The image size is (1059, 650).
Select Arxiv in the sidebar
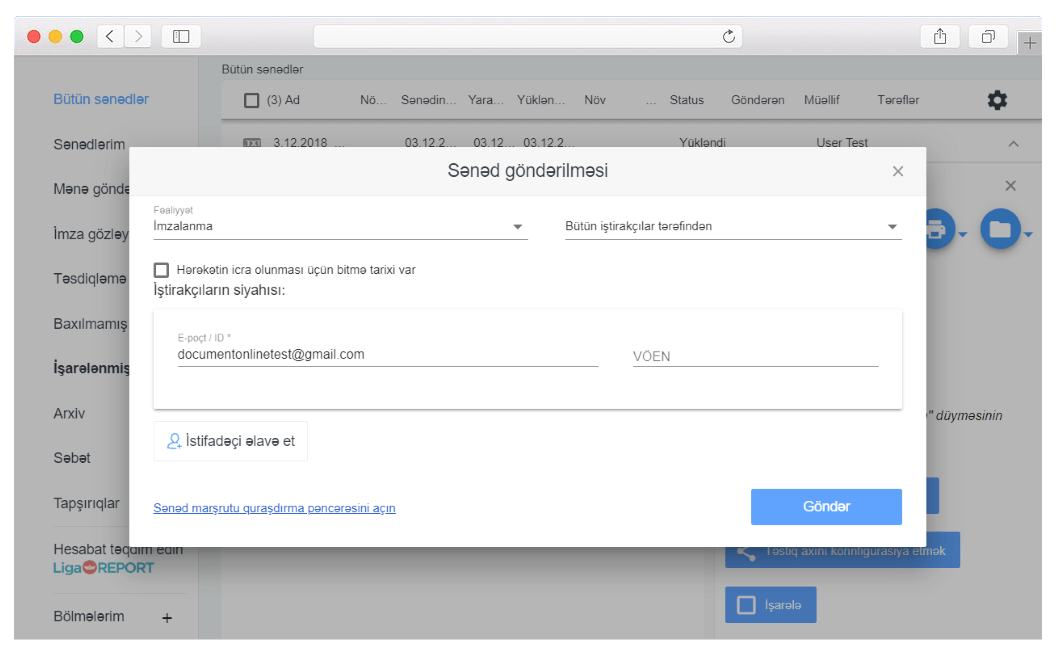click(69, 413)
